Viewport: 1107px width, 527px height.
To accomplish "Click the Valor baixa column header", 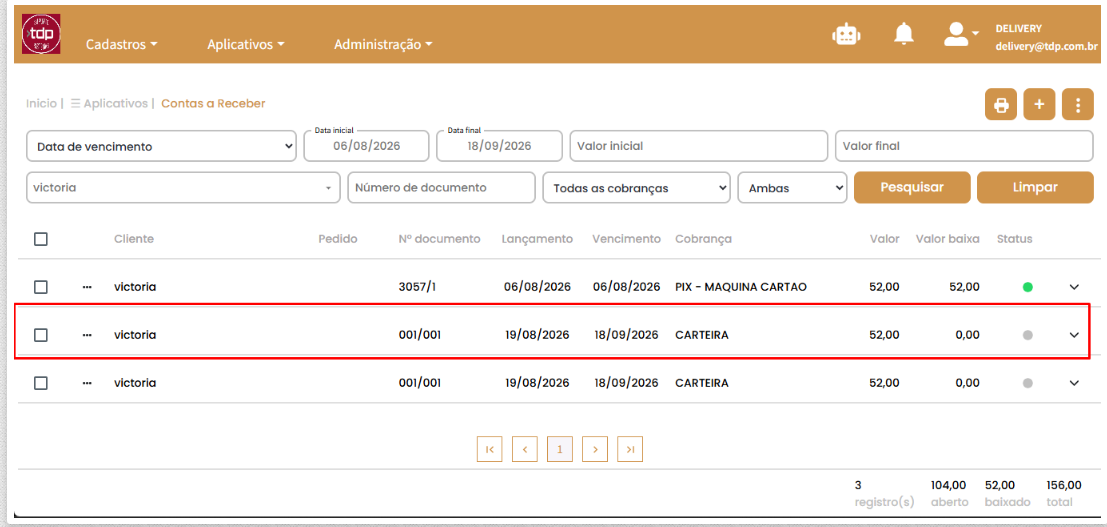I will coord(947,239).
